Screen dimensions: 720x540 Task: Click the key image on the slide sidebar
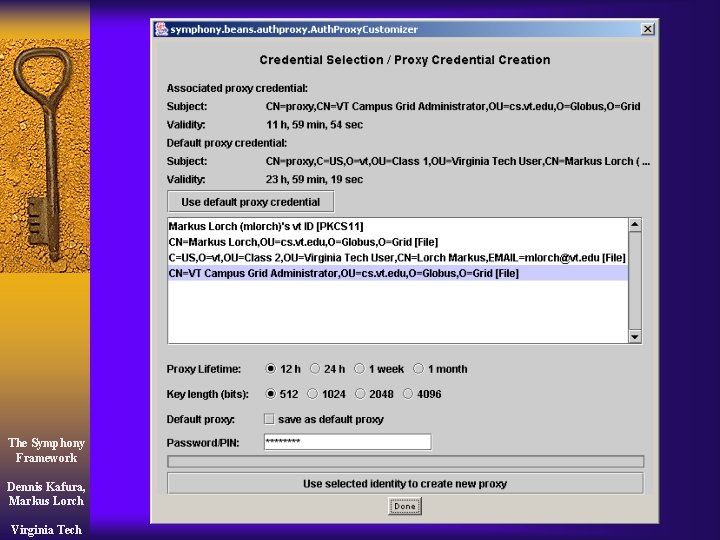(x=45, y=154)
